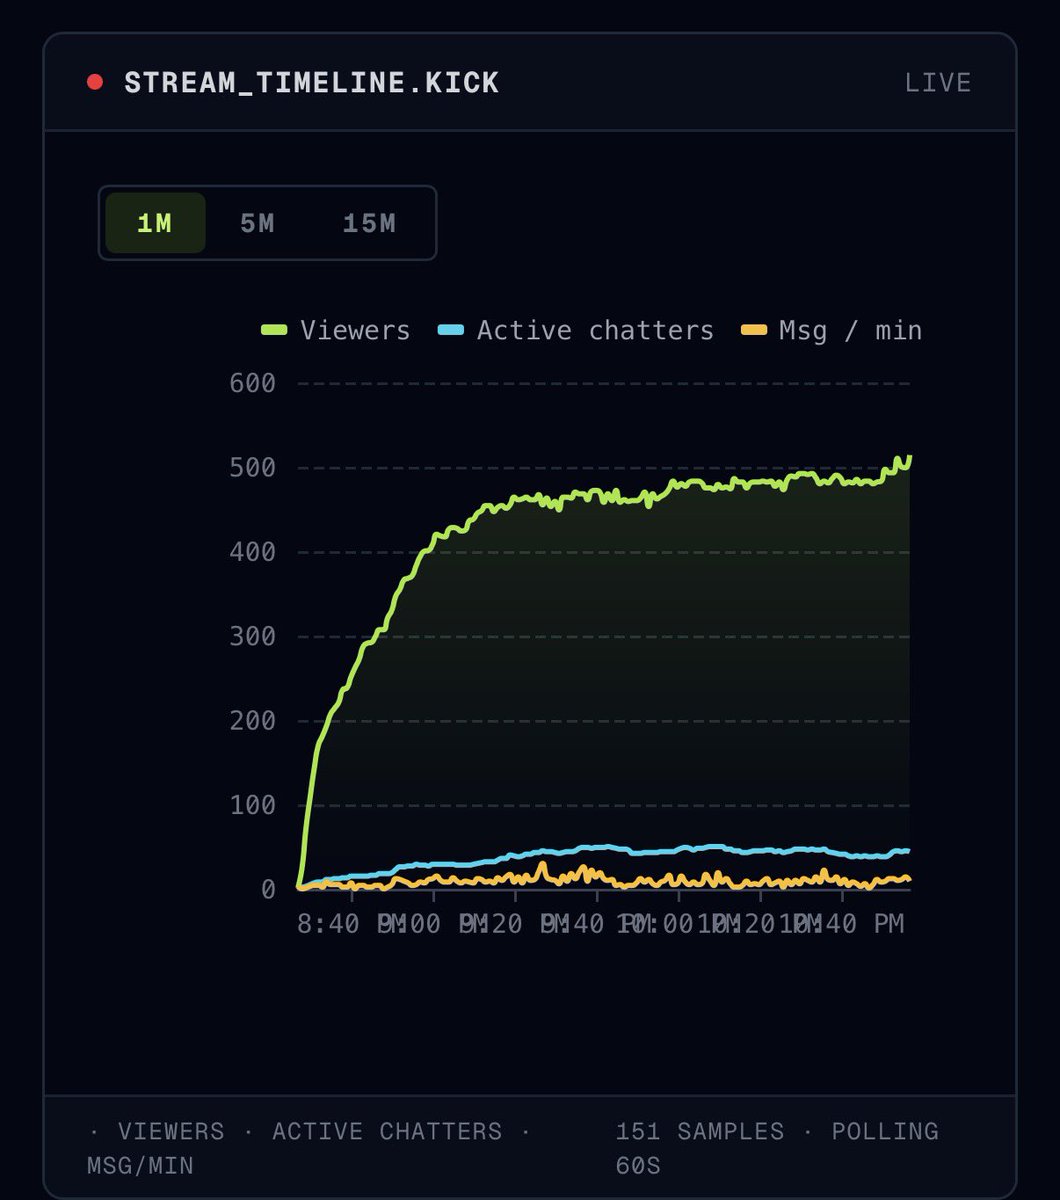Click the 500 y-axis label
Screen dimensions: 1060x1200
click(x=252, y=468)
